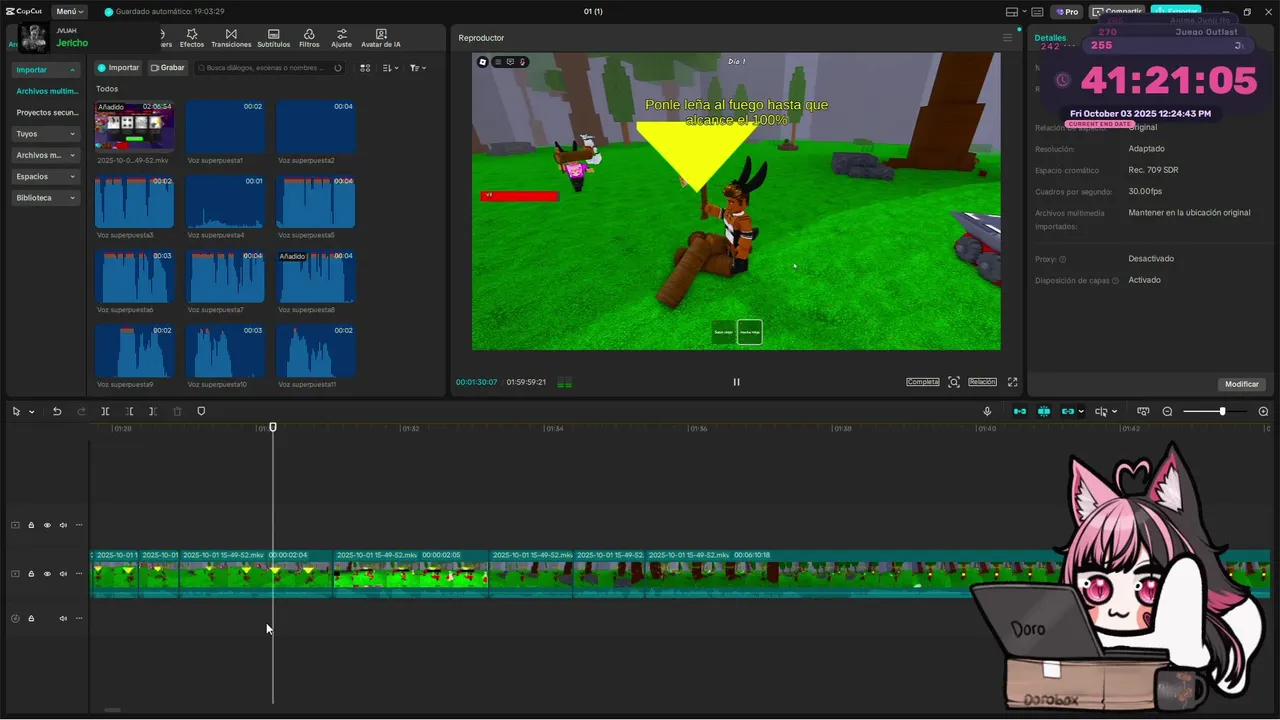The image size is (1280, 720).
Task: Lock the upper video track
Action: [31, 525]
